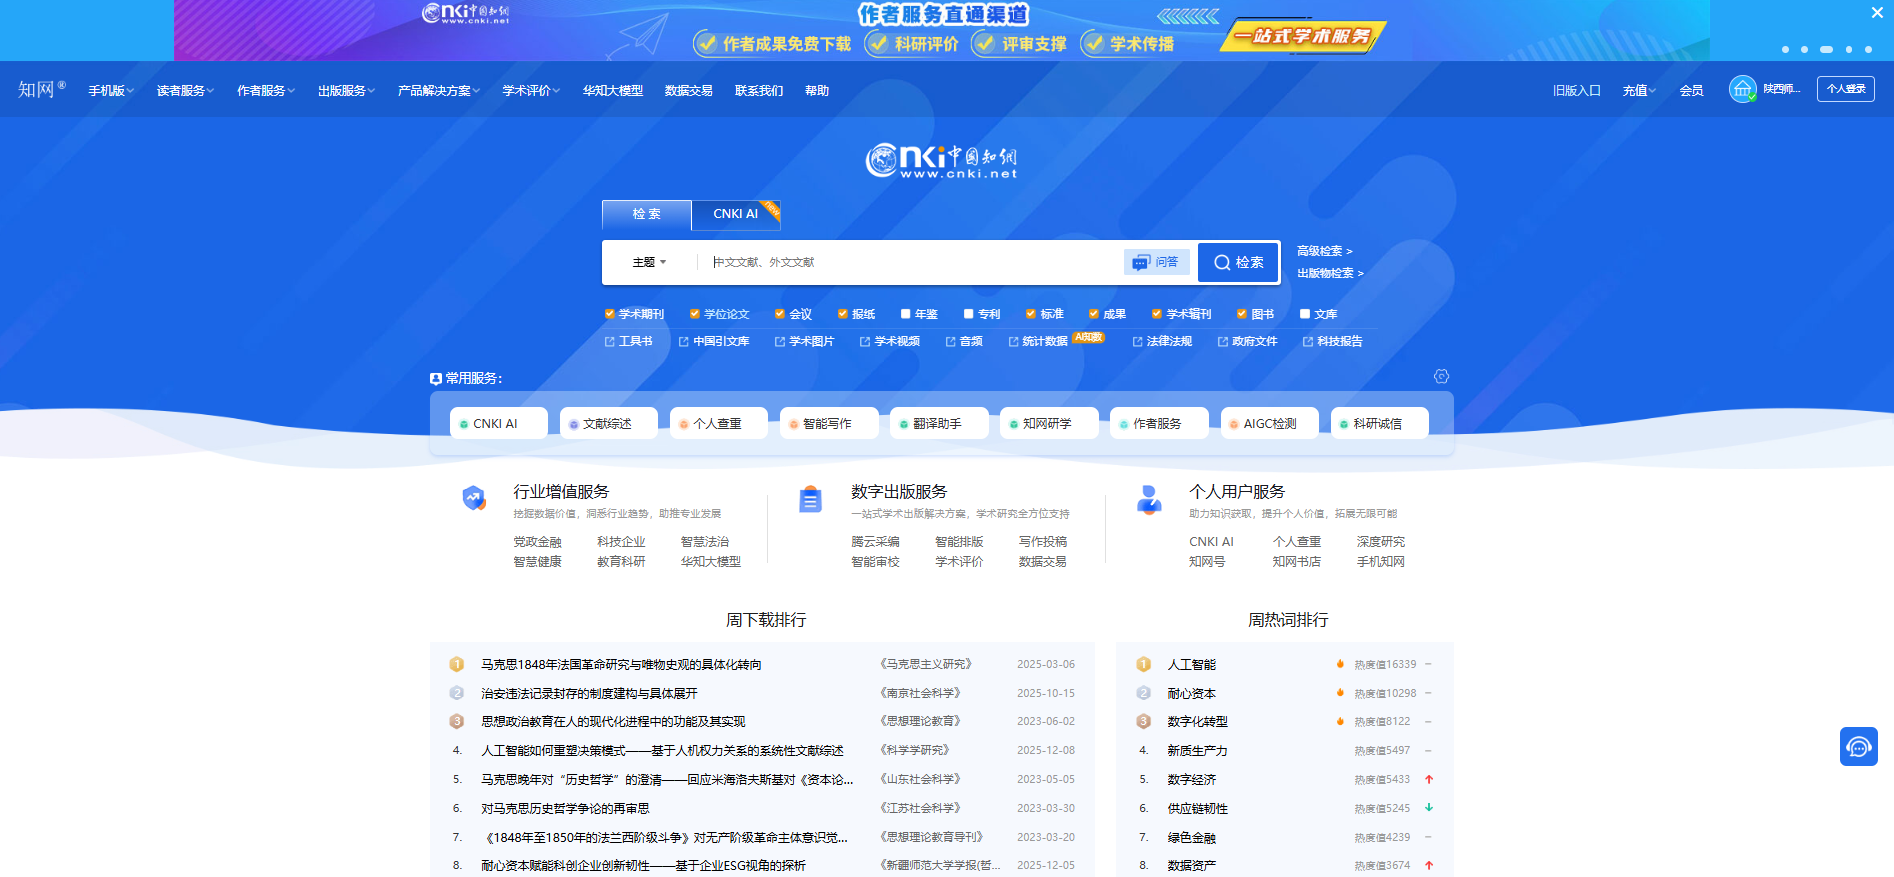This screenshot has height=877, width=1894.
Task: Click the flame icon beside 人工智能
Action: (1340, 664)
